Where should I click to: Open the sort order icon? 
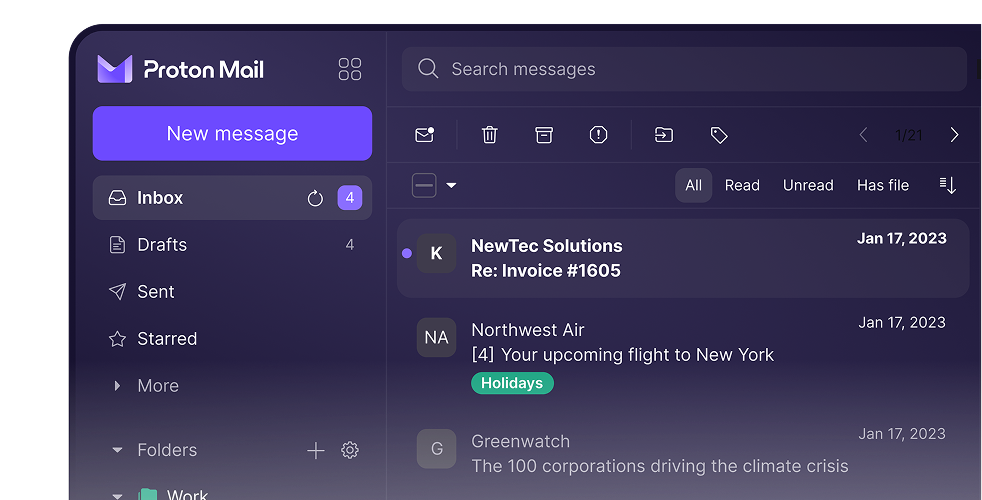(x=948, y=185)
